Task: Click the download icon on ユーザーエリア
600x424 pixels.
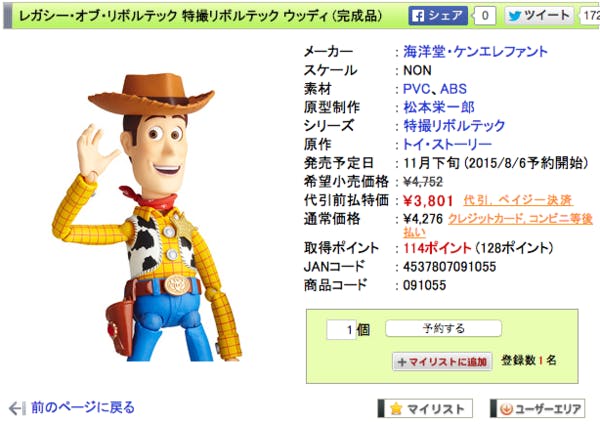Action: coord(506,409)
